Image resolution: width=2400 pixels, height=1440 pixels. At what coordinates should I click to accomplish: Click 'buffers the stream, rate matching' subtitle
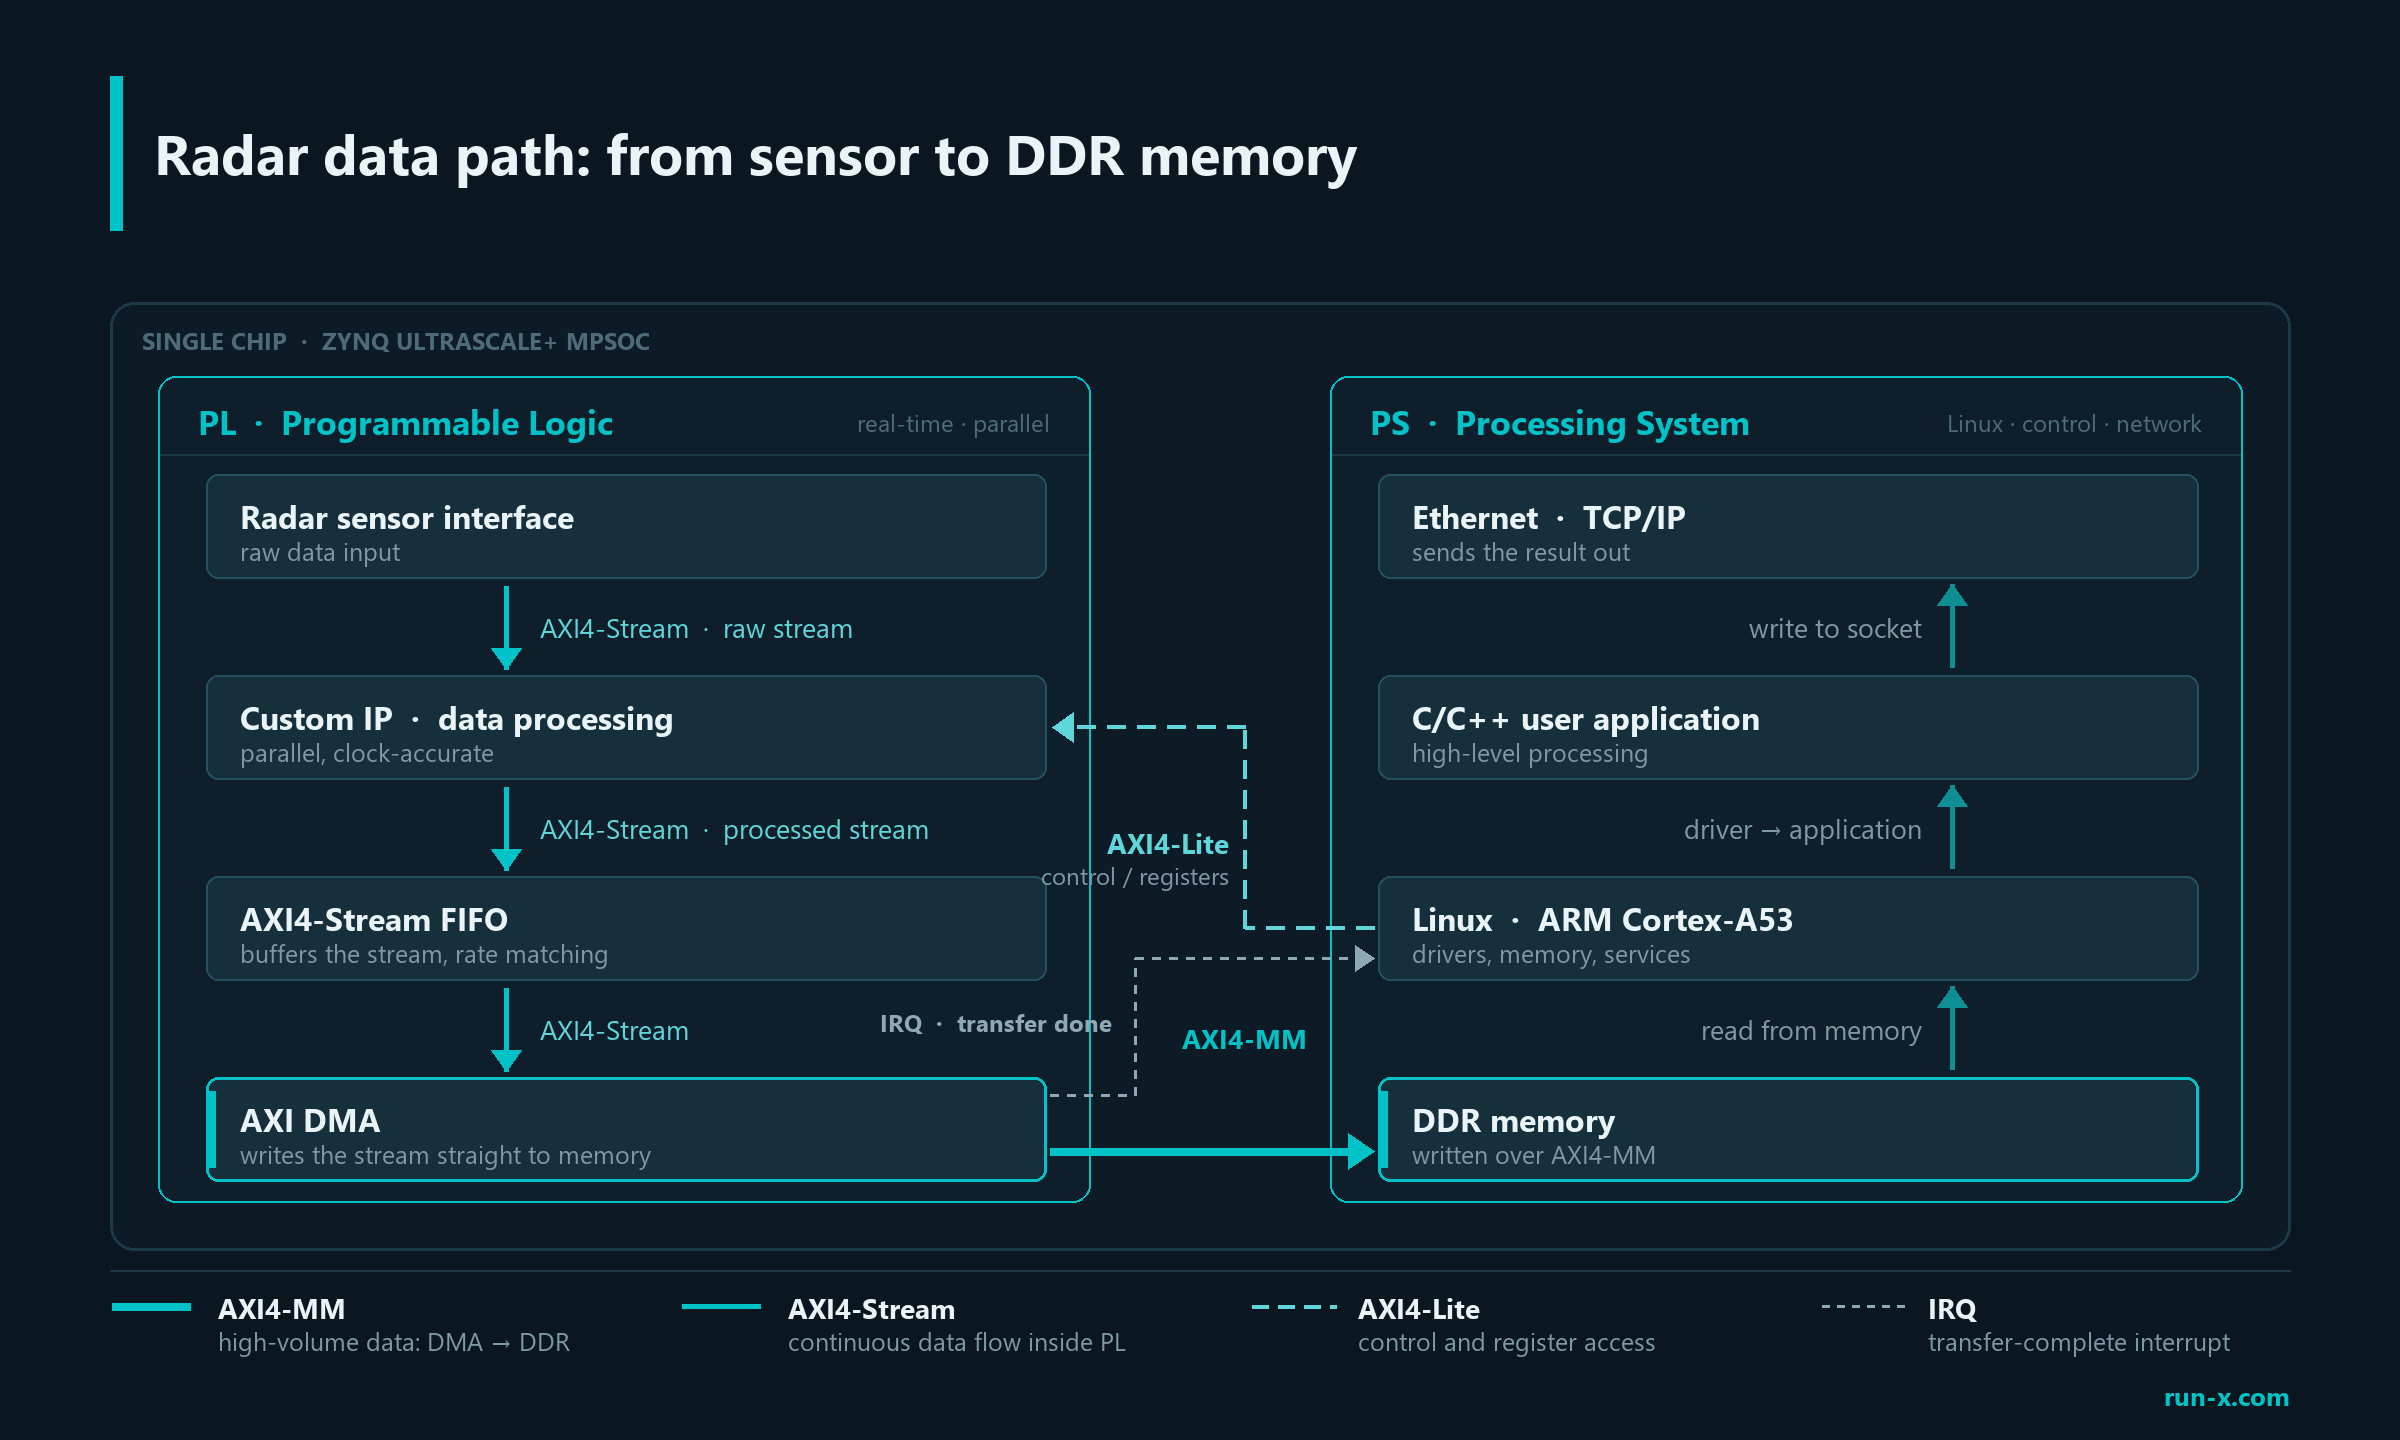tap(424, 955)
